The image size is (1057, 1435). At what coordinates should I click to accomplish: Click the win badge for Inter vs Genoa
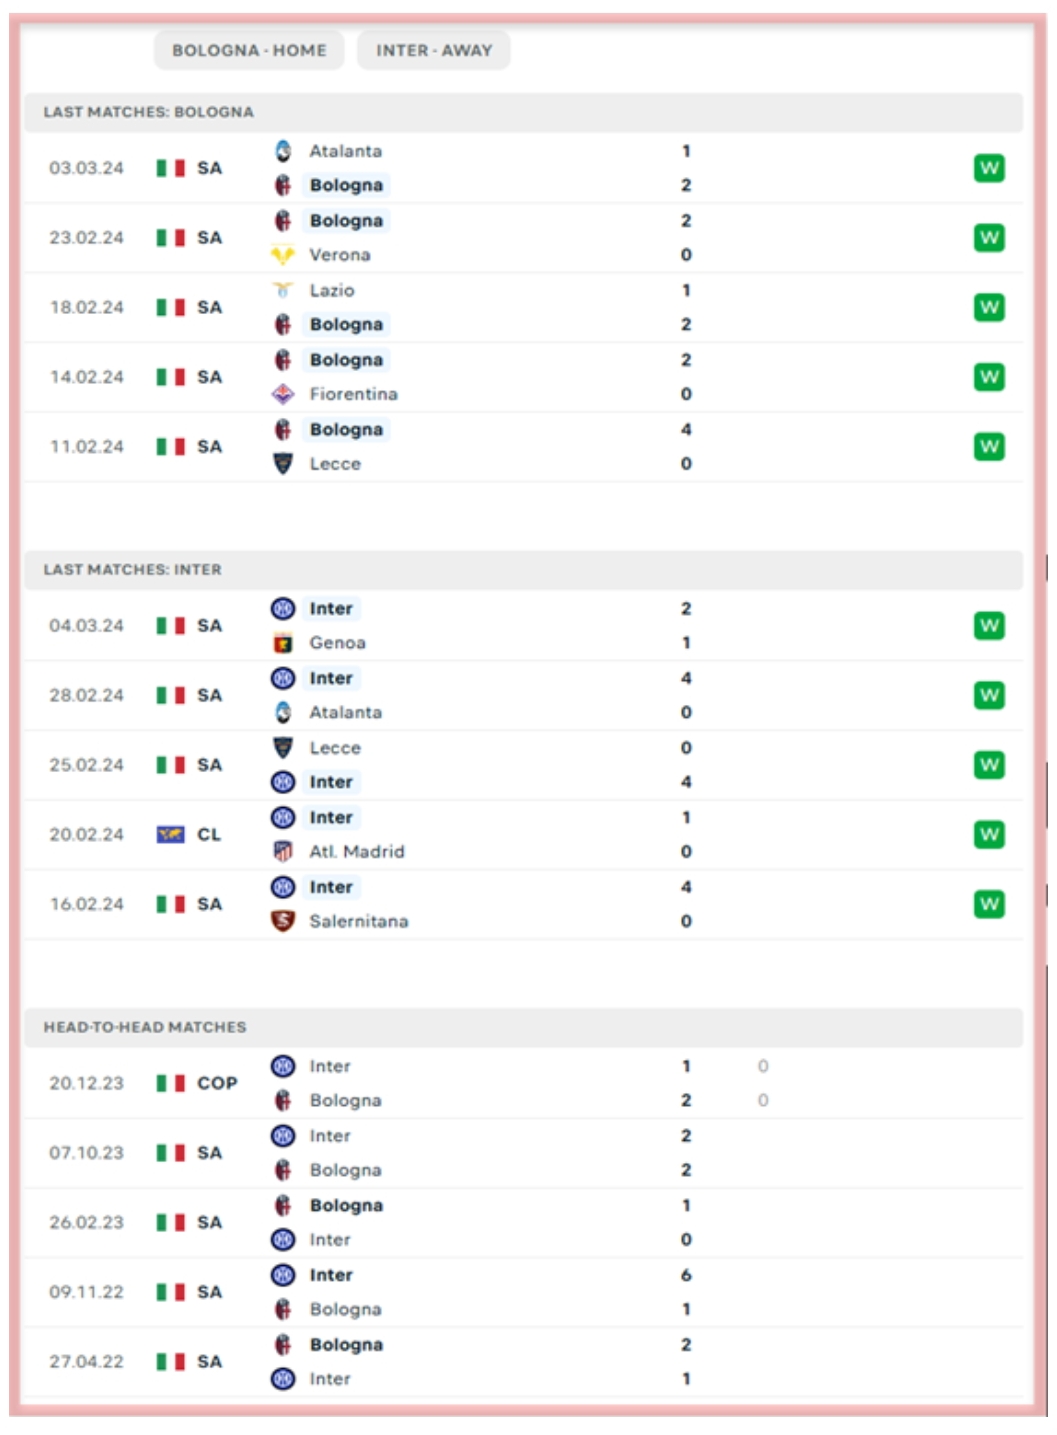[x=989, y=626]
